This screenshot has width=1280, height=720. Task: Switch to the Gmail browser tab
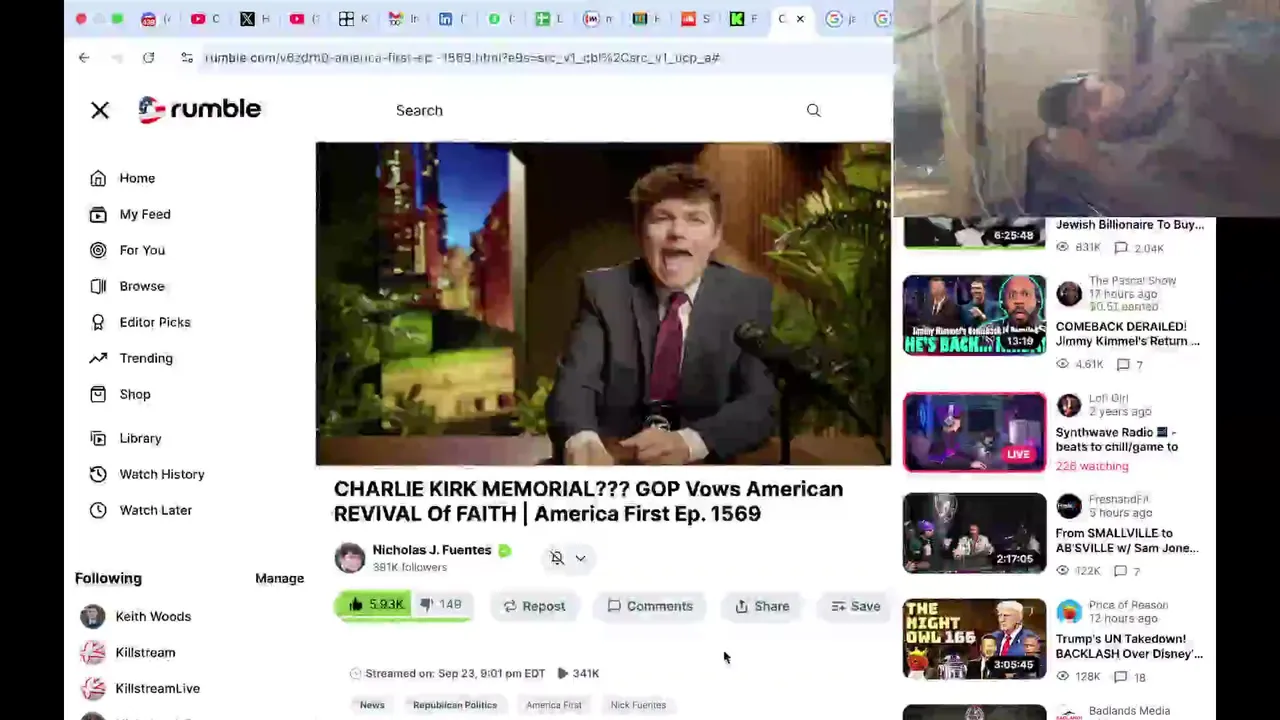click(x=402, y=19)
